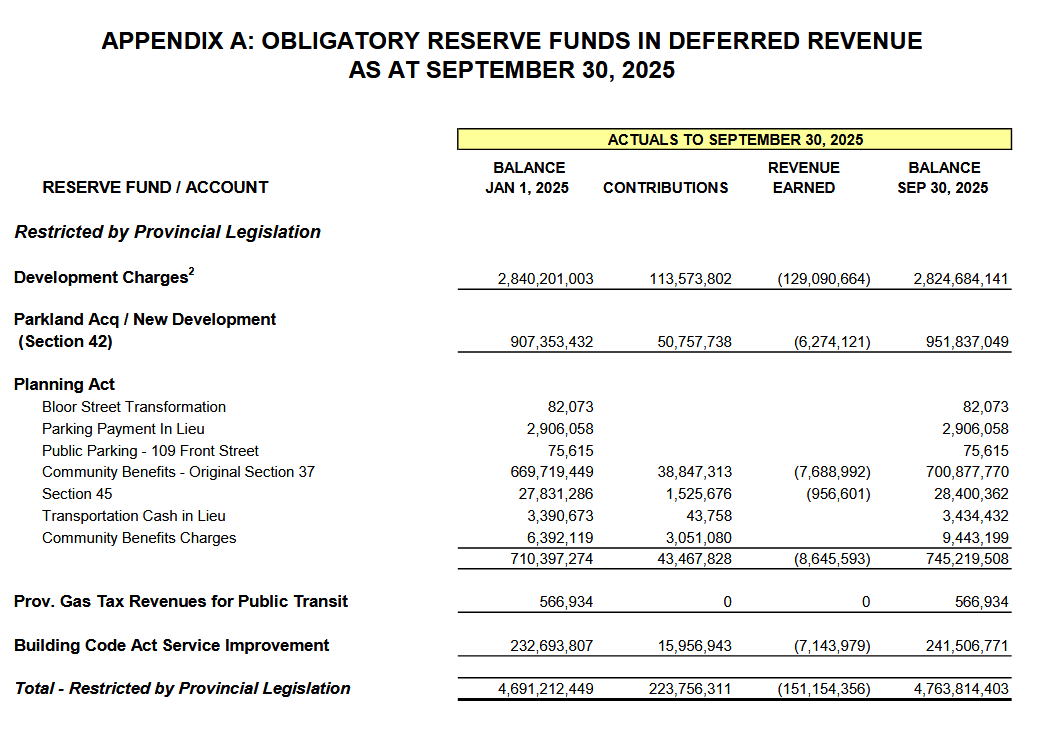Image resolution: width=1064 pixels, height=733 pixels.
Task: Click the superscript footnote 2 on Development Charges
Action: point(191,272)
